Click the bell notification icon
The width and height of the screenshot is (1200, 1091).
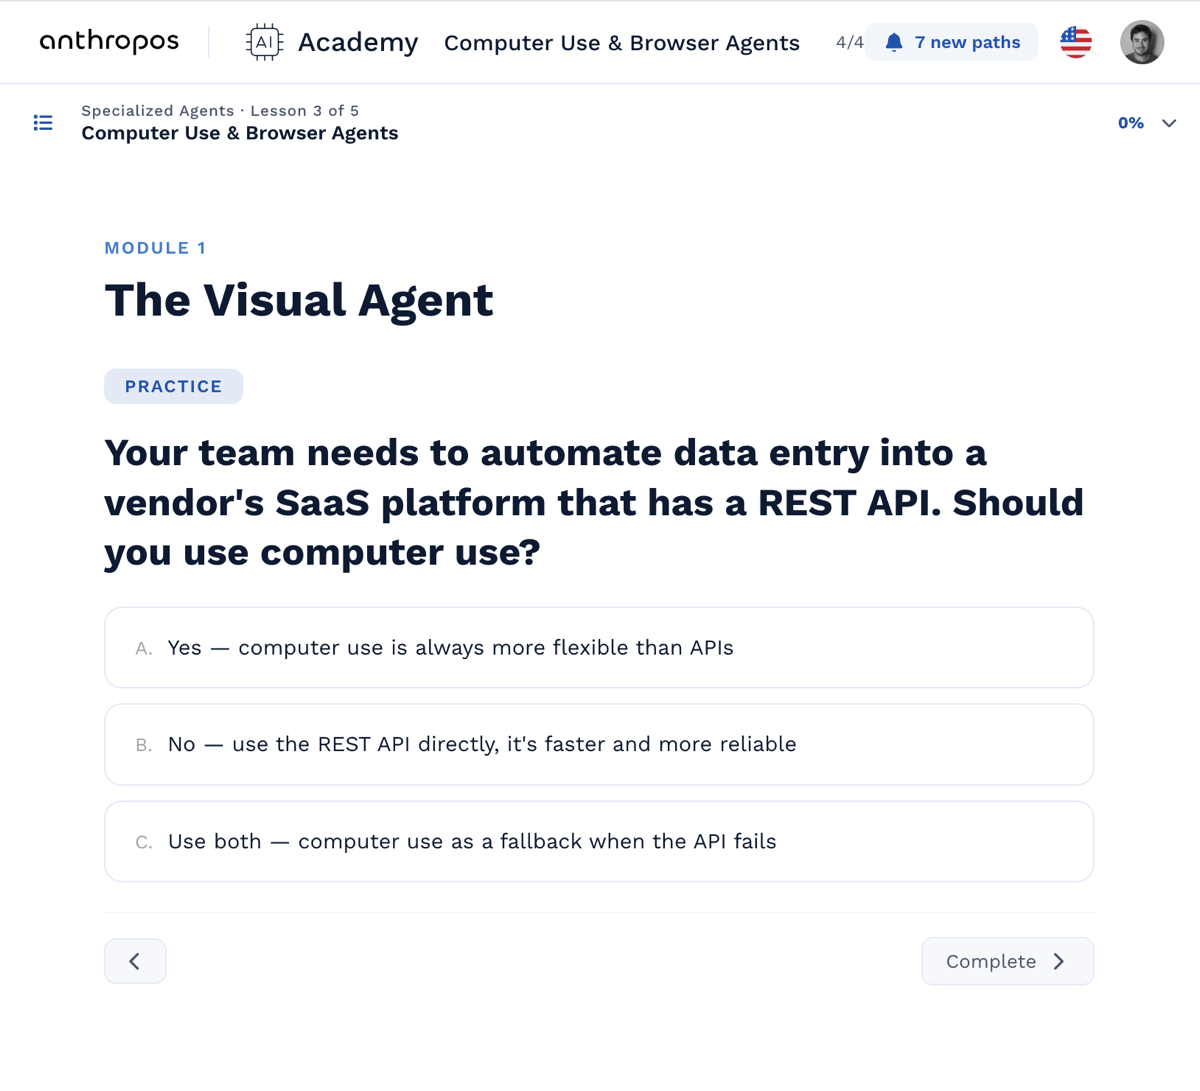tap(894, 42)
